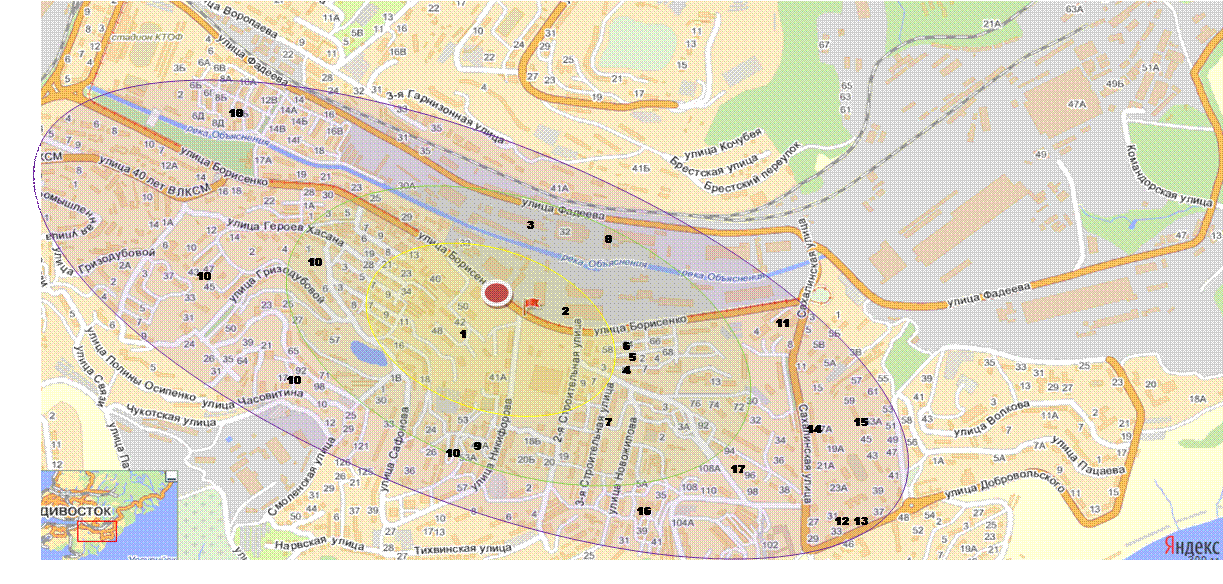Select bold marker number 14

[x=814, y=429]
